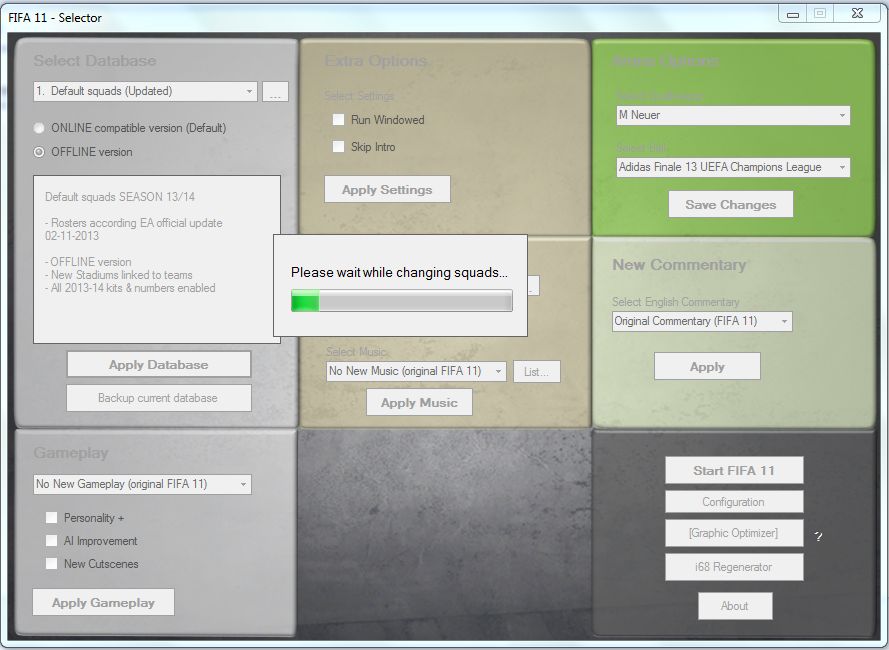This screenshot has height=650, width=889.
Task: Click the i68 Regenerator button
Action: tap(734, 567)
